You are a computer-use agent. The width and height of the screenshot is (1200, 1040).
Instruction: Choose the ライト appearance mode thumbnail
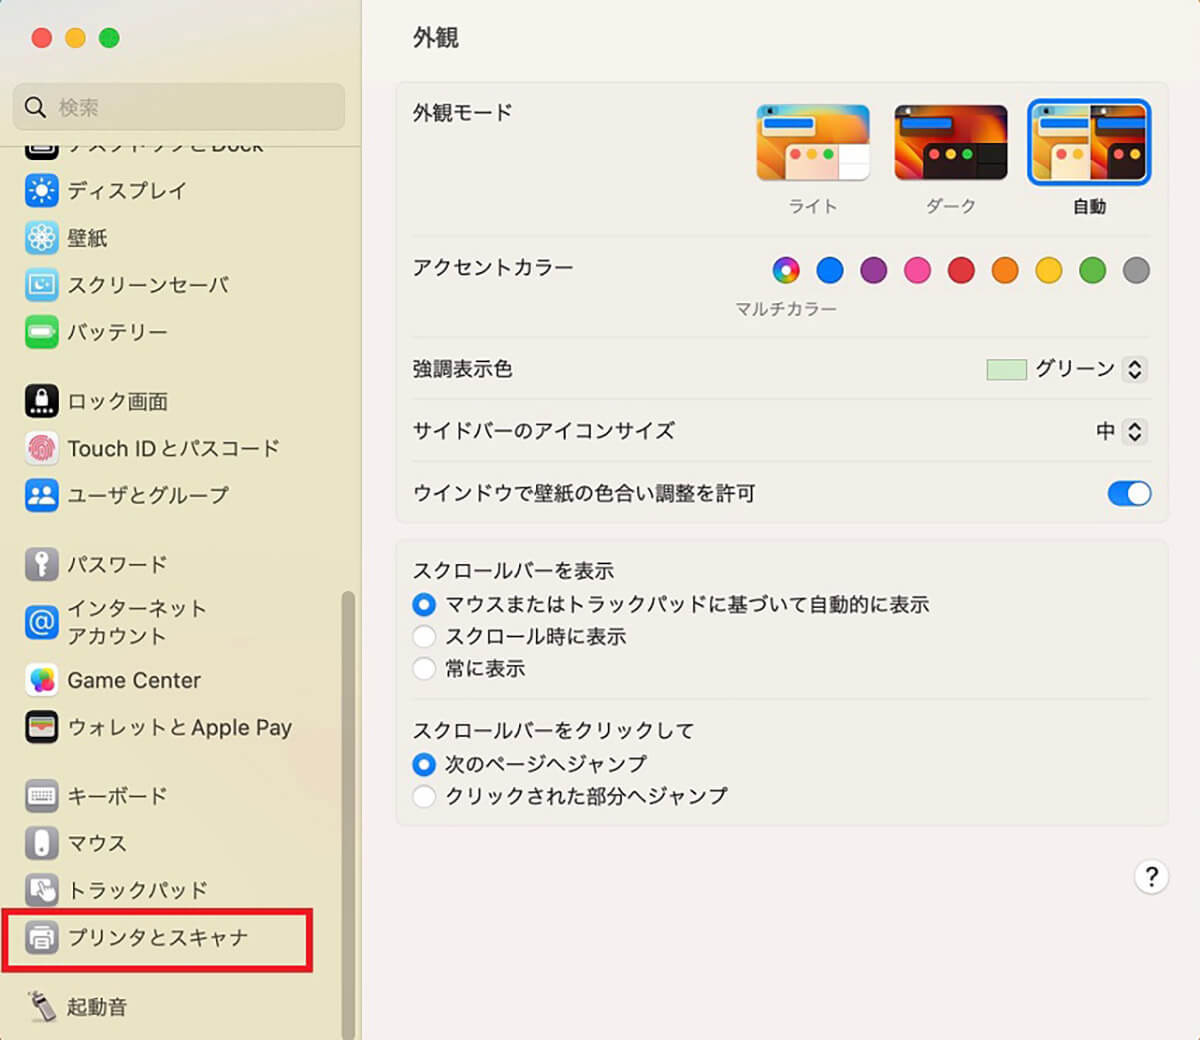click(813, 143)
